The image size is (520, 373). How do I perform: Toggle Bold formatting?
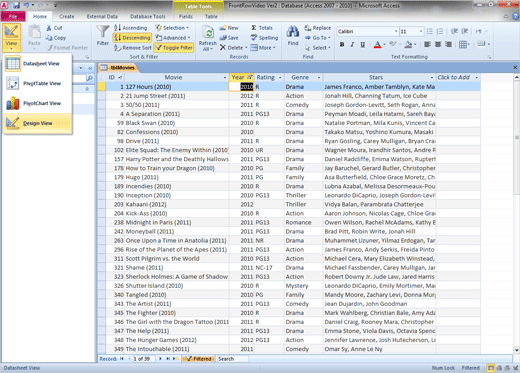coord(342,44)
